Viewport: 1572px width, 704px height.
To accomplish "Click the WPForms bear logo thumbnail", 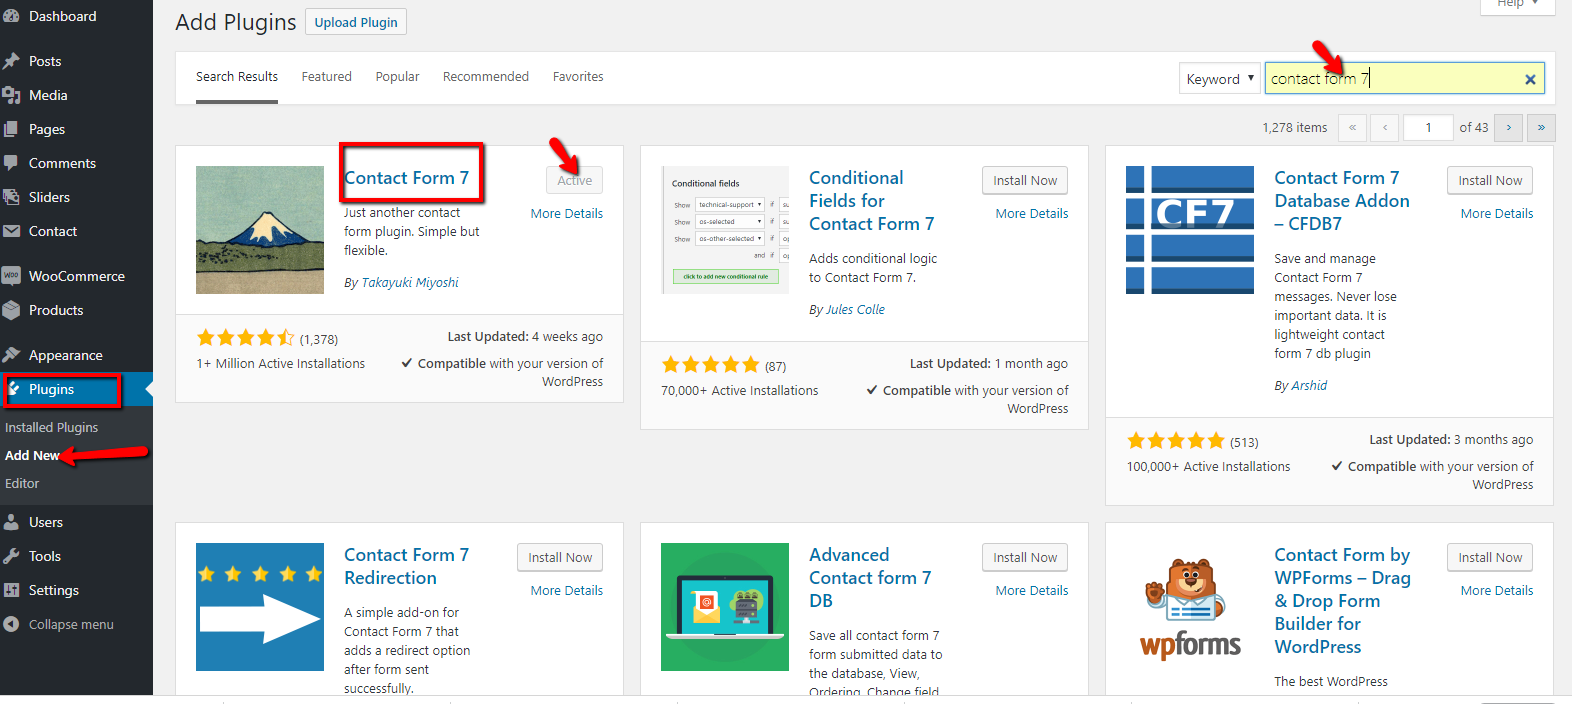I will pyautogui.click(x=1190, y=607).
